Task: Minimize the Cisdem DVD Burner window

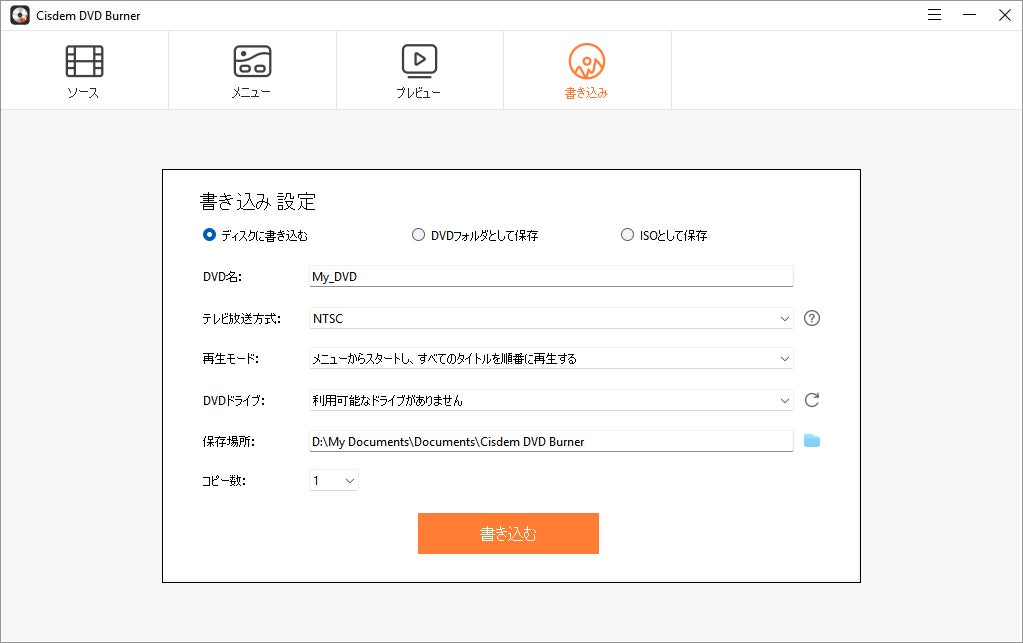Action: [970, 15]
